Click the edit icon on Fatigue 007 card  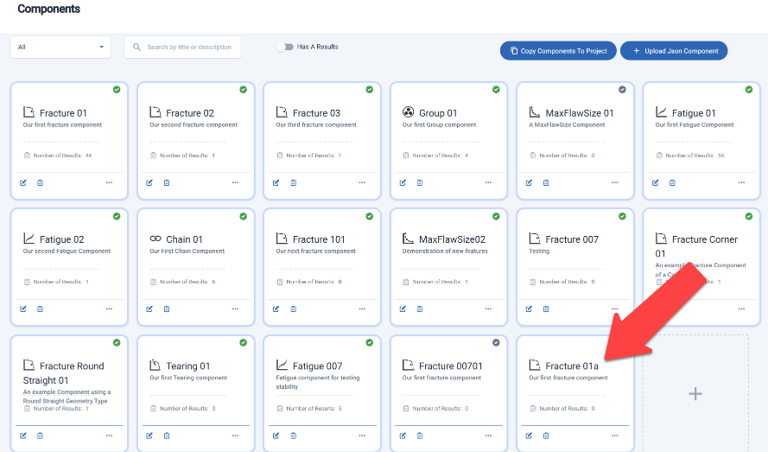[276, 435]
